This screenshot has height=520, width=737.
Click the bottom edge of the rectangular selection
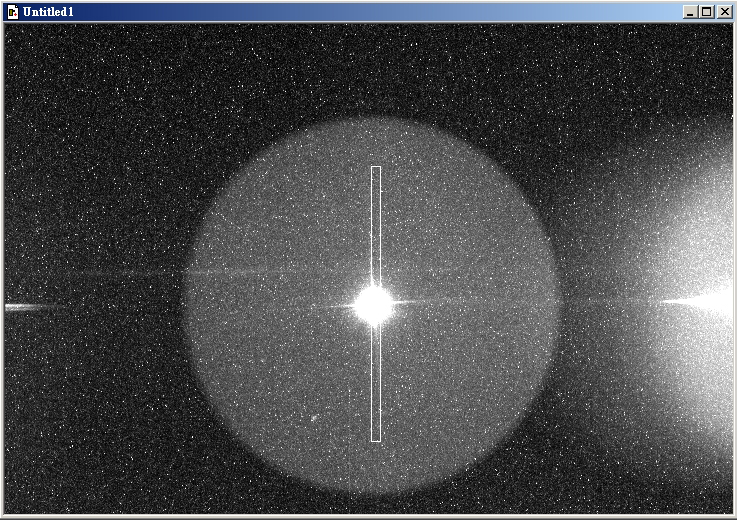click(x=376, y=441)
